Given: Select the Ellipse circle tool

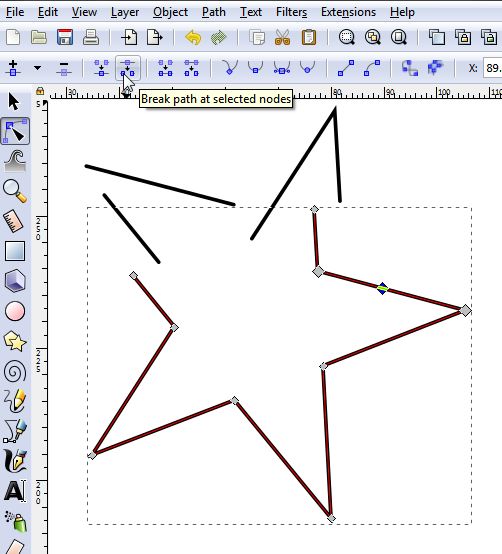Looking at the screenshot, I should 15,311.
